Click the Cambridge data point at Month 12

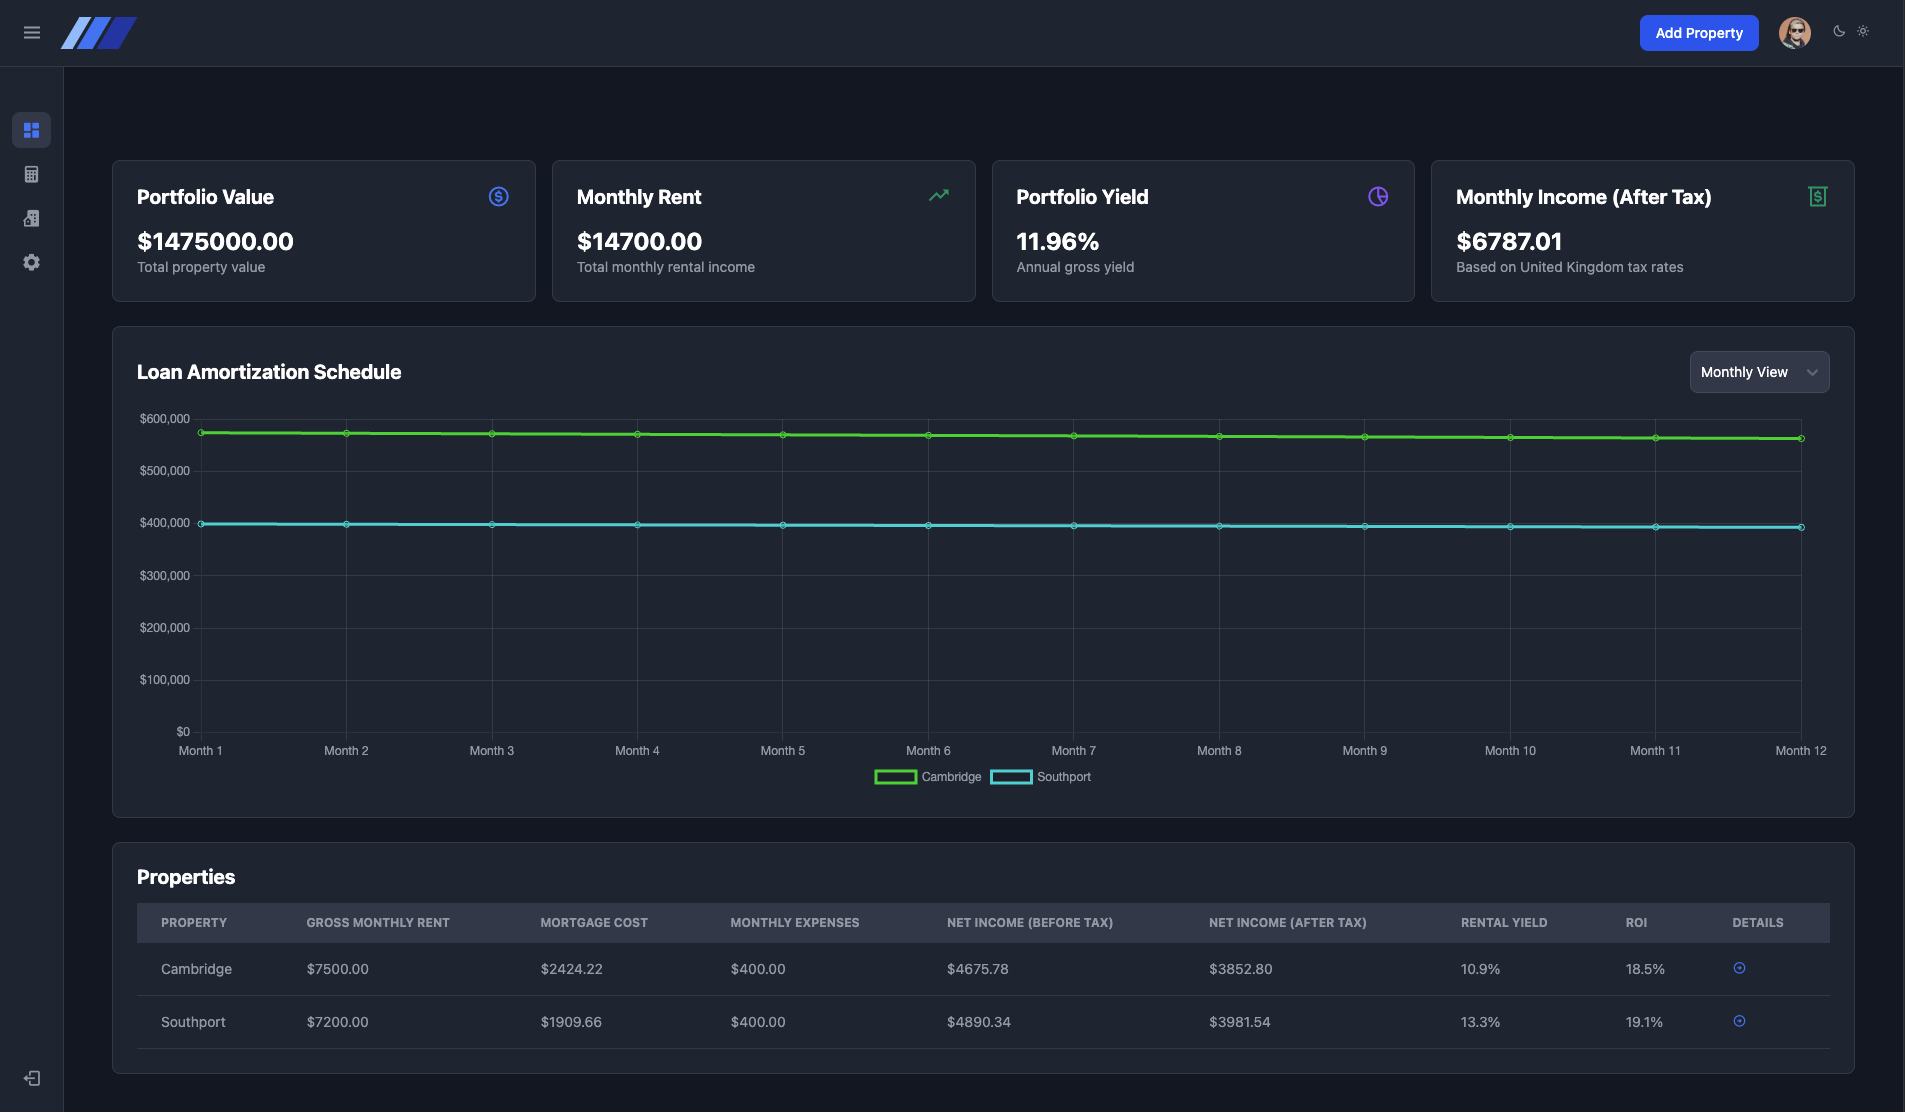pos(1801,438)
